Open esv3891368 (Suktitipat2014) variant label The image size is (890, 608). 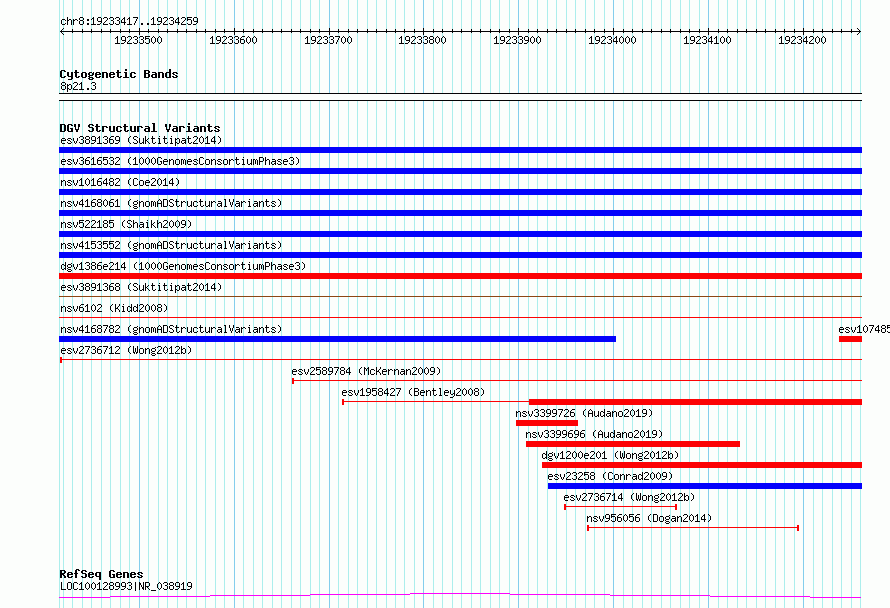click(141, 287)
